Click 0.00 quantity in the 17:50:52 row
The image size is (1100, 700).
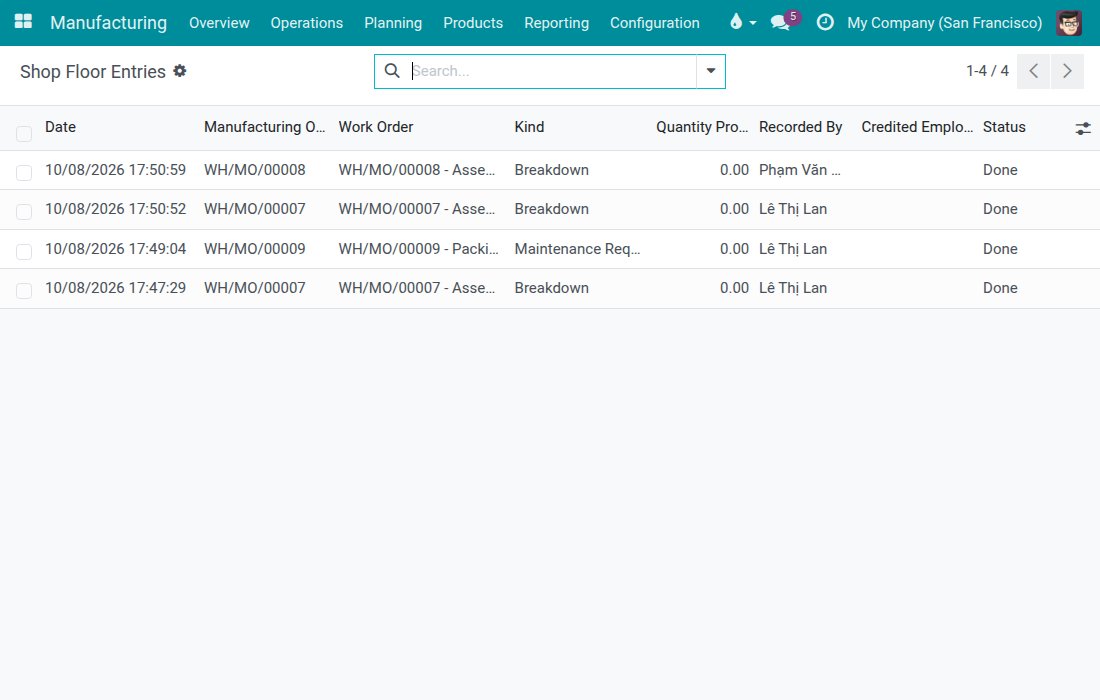[x=734, y=209]
